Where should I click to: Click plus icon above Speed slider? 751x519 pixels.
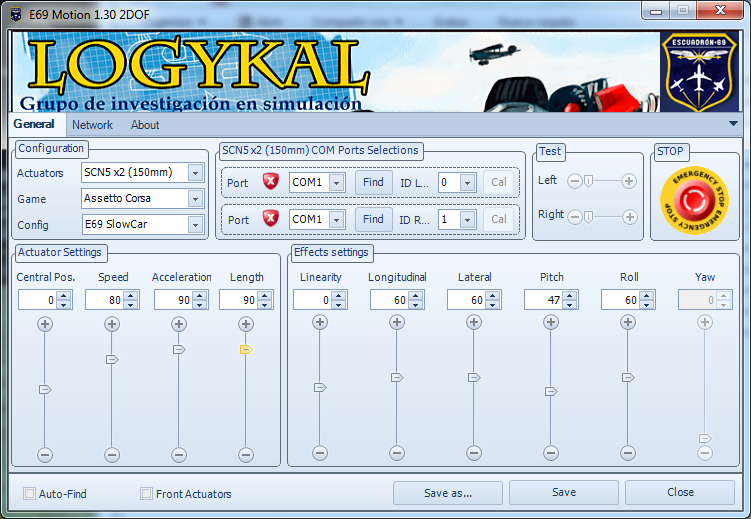coord(112,324)
